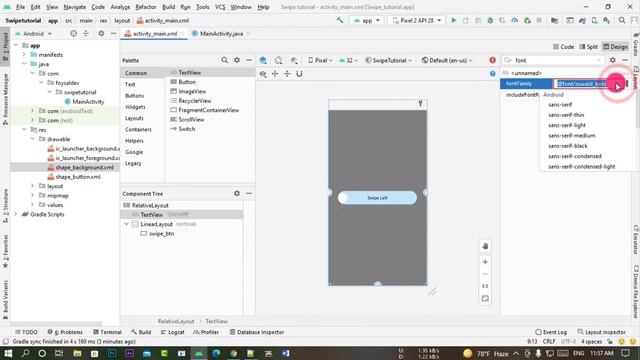Image resolution: width=640 pixels, height=360 pixels.
Task: Open the Layout Inspector
Action: 602,332
